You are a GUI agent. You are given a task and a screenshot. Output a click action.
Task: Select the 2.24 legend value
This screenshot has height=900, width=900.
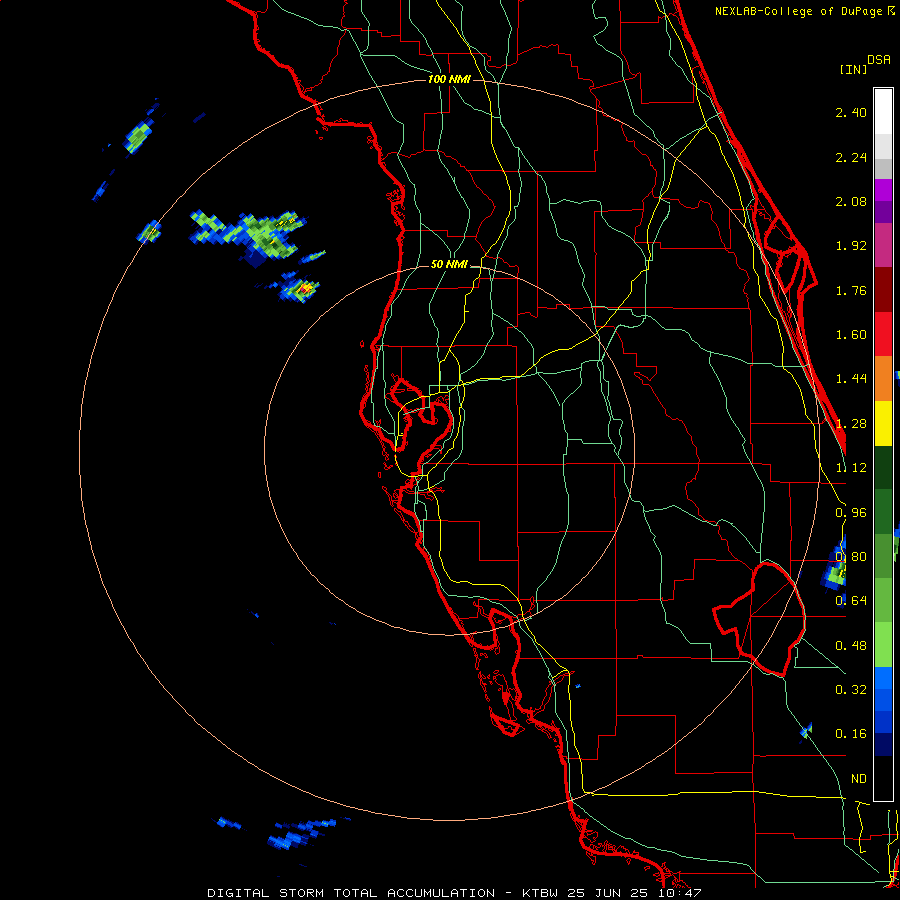coord(851,157)
